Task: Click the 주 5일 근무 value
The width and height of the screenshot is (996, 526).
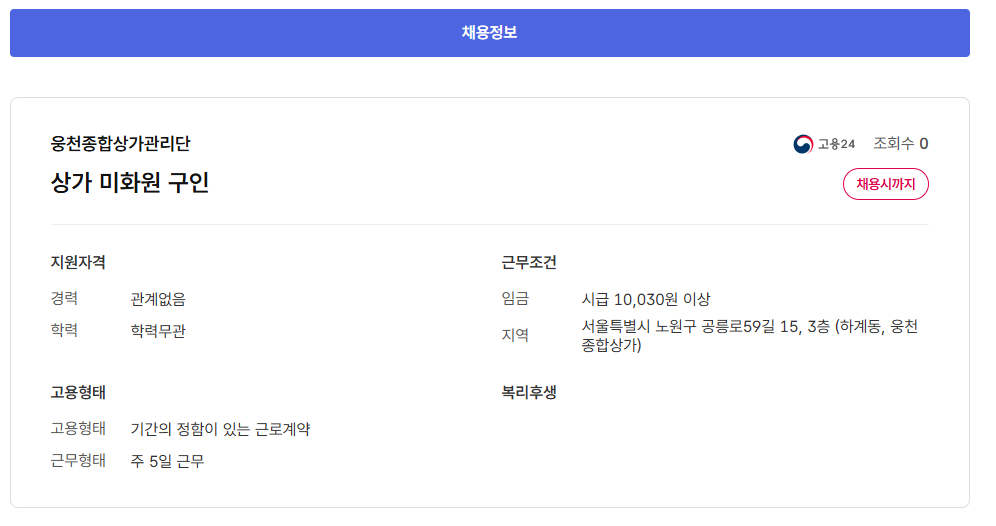Action: tap(167, 461)
